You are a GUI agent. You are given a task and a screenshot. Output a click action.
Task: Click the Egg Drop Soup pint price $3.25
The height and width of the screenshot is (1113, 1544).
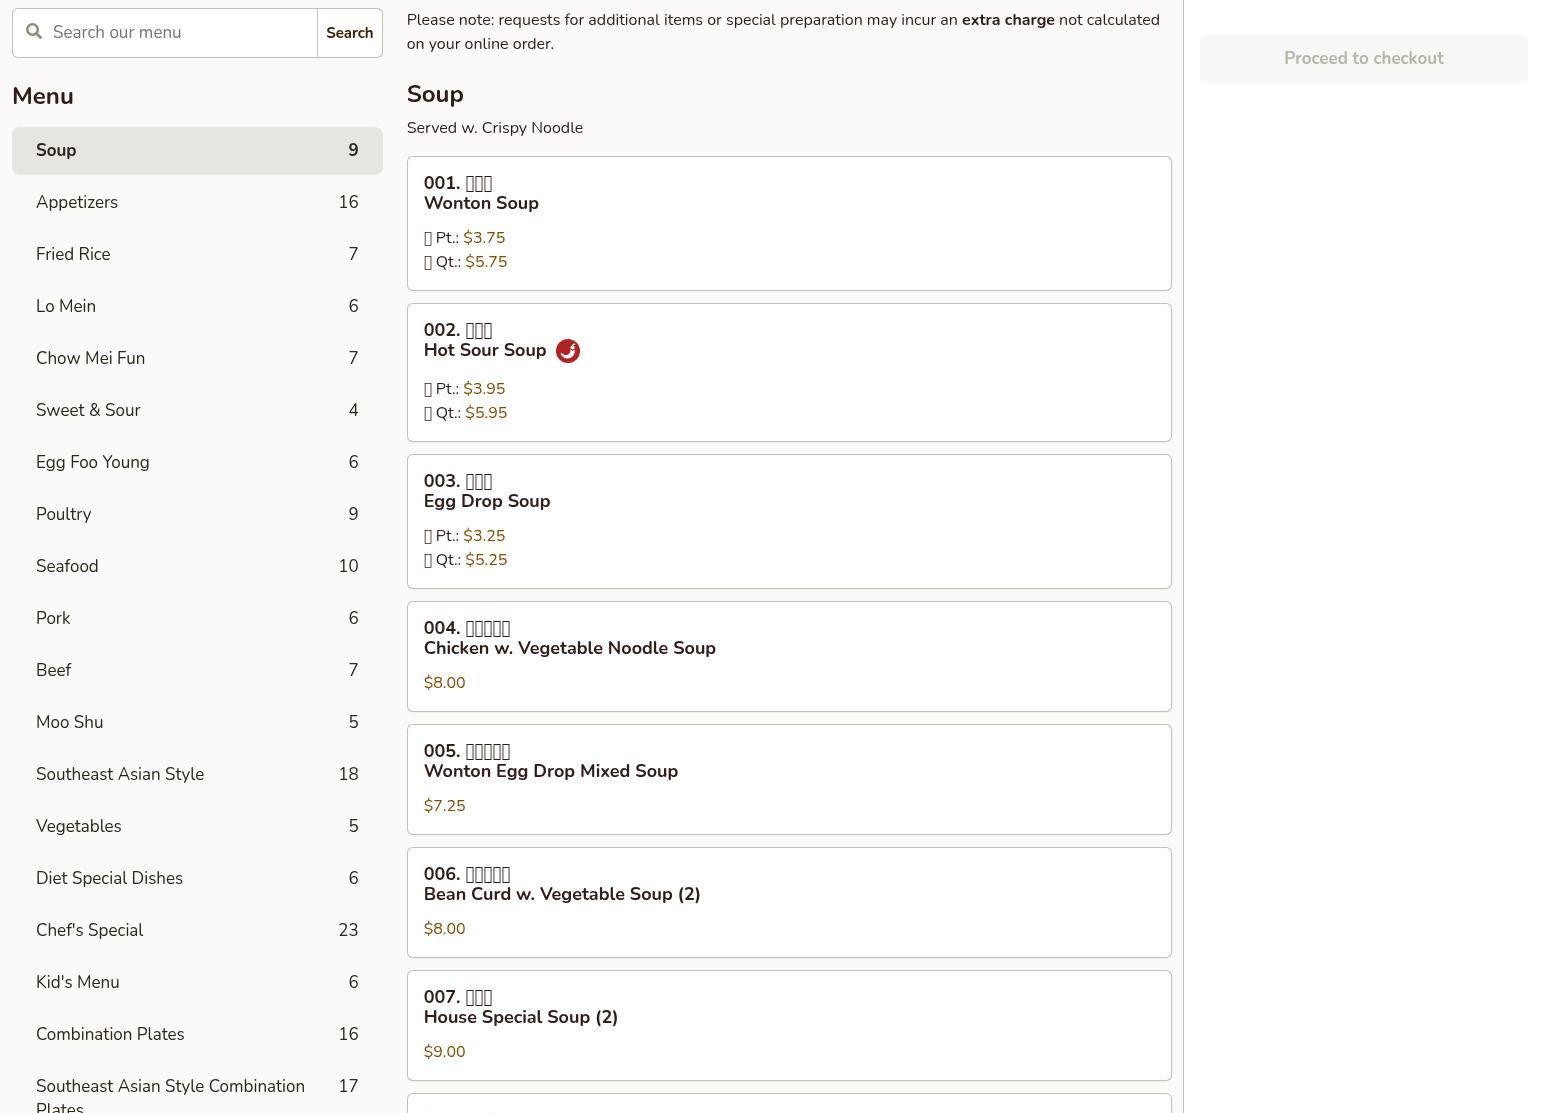click(484, 536)
